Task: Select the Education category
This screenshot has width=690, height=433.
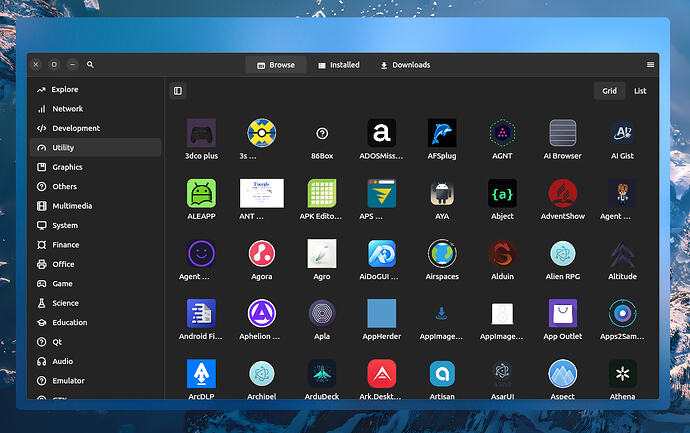Action: pyautogui.click(x=95, y=323)
